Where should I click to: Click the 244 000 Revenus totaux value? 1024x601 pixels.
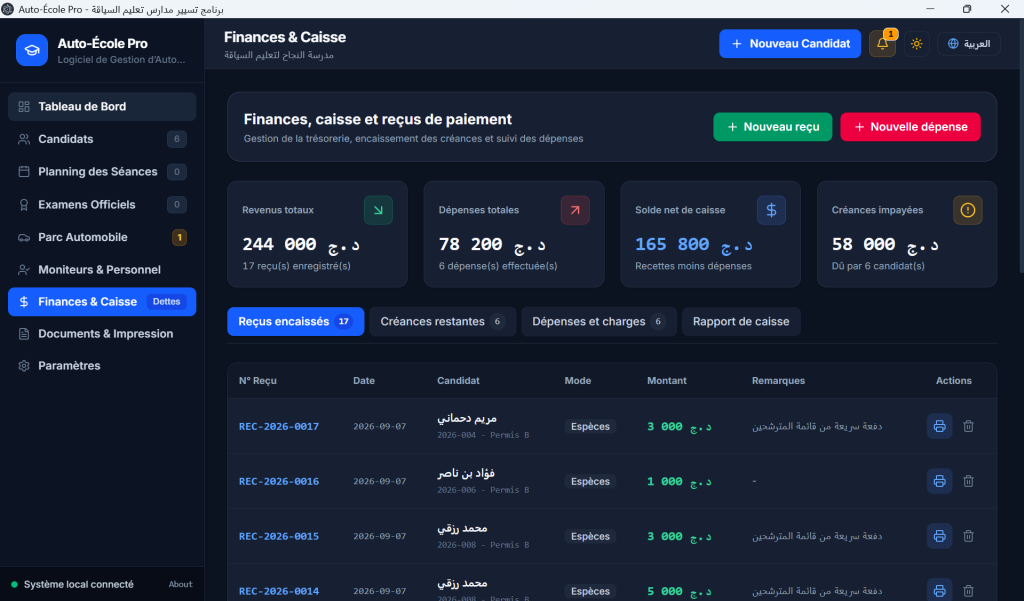[301, 245]
